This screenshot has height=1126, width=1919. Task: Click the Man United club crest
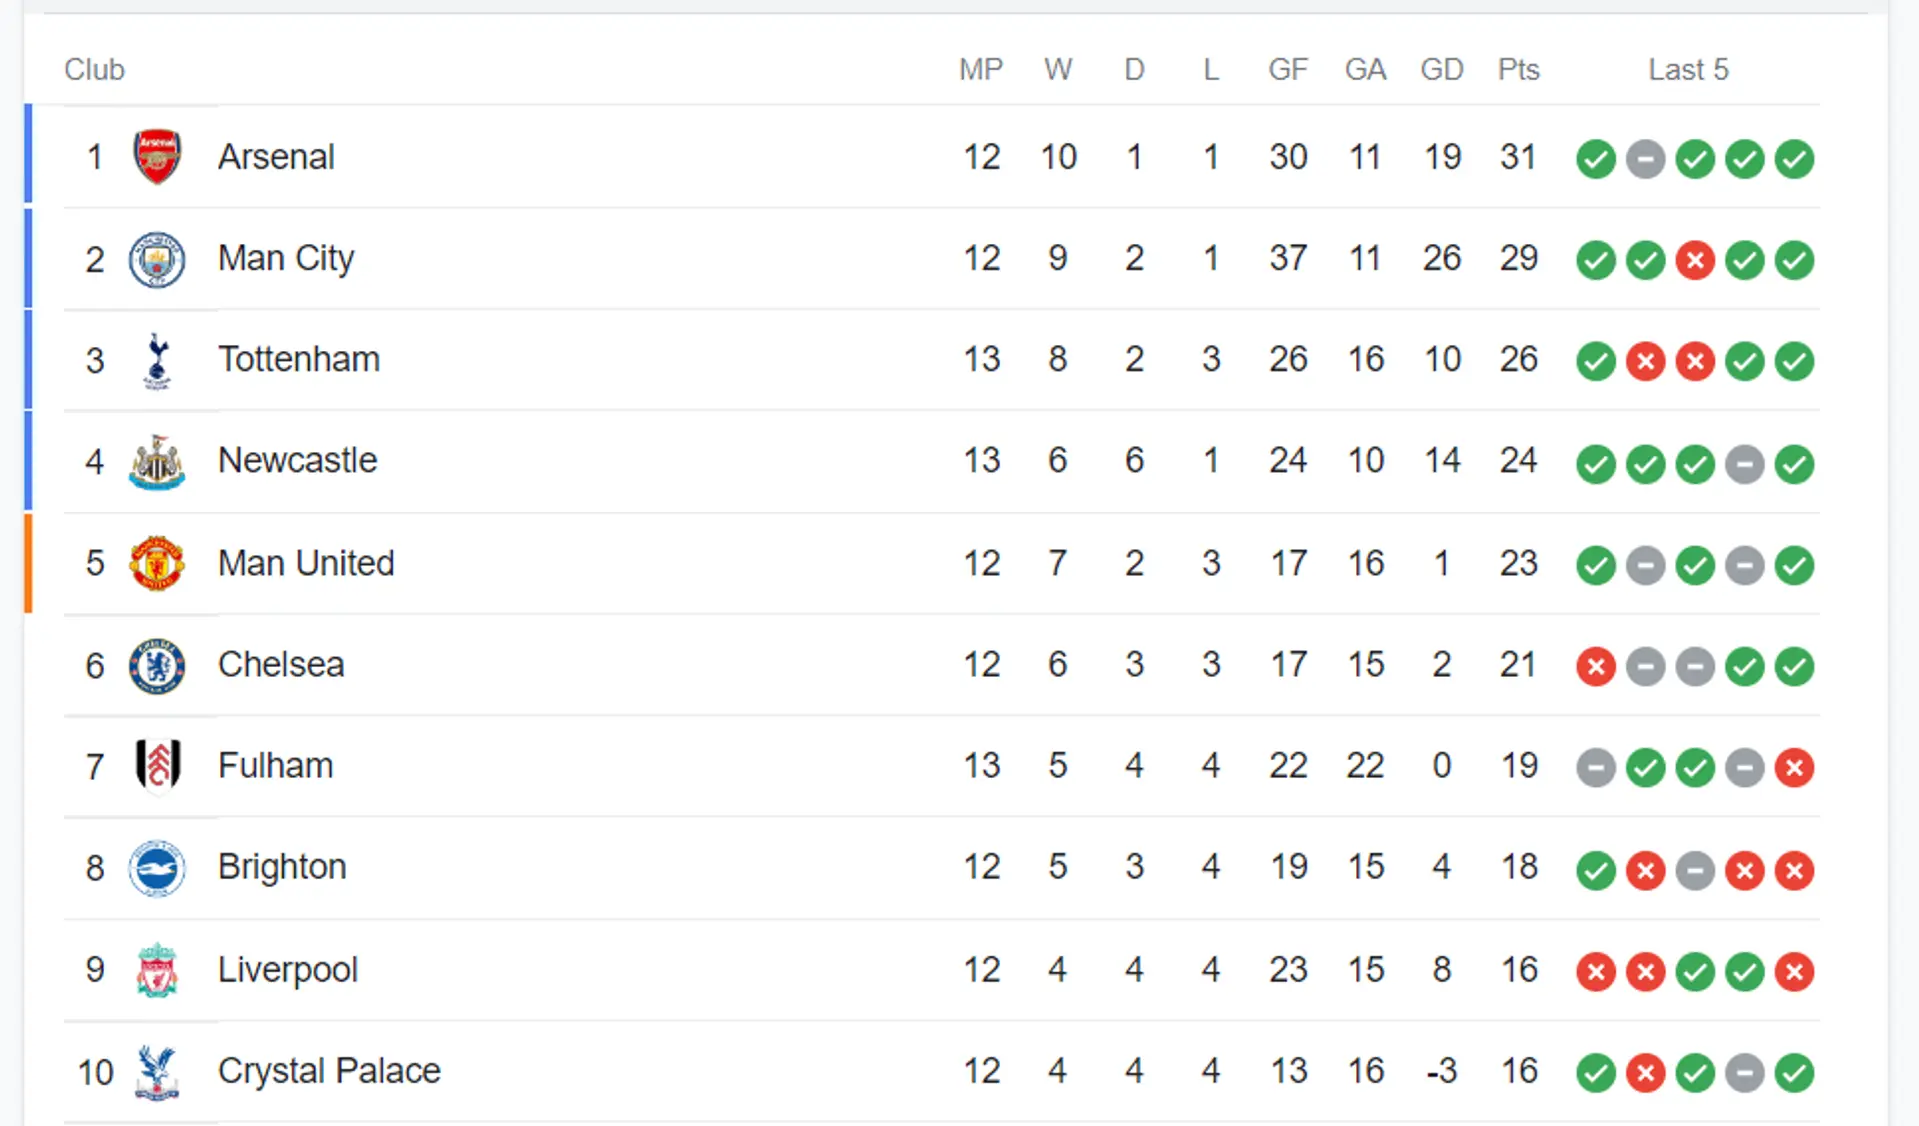click(x=157, y=563)
